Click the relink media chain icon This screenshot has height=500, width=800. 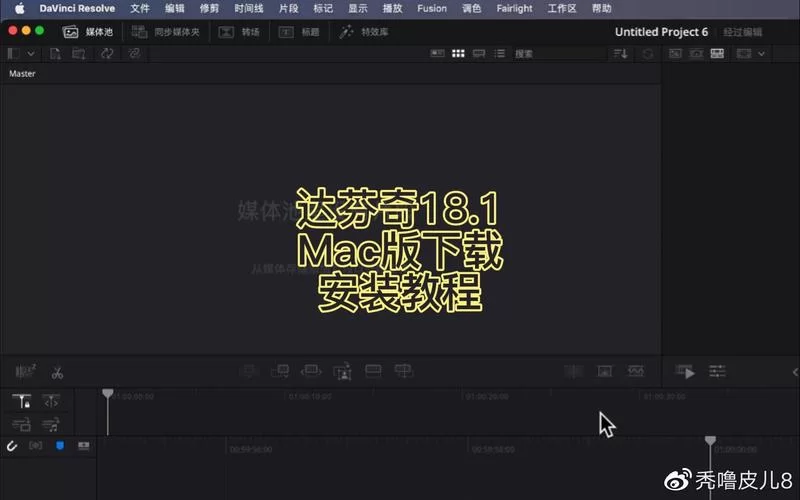[x=134, y=54]
